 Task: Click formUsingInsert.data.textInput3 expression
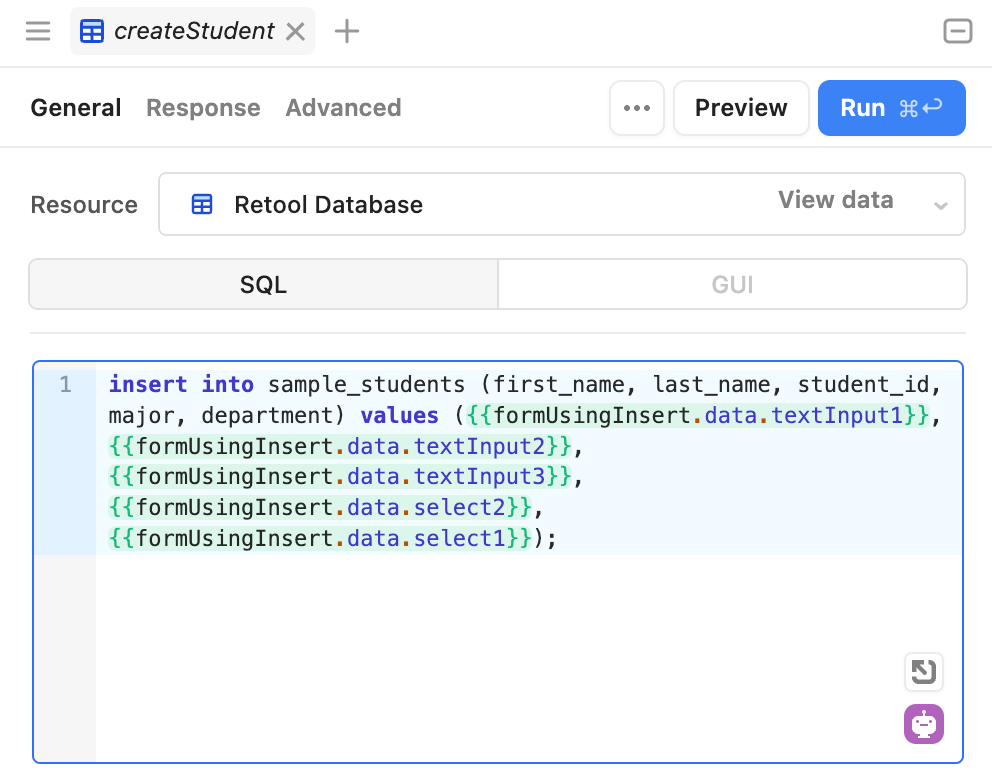point(340,476)
